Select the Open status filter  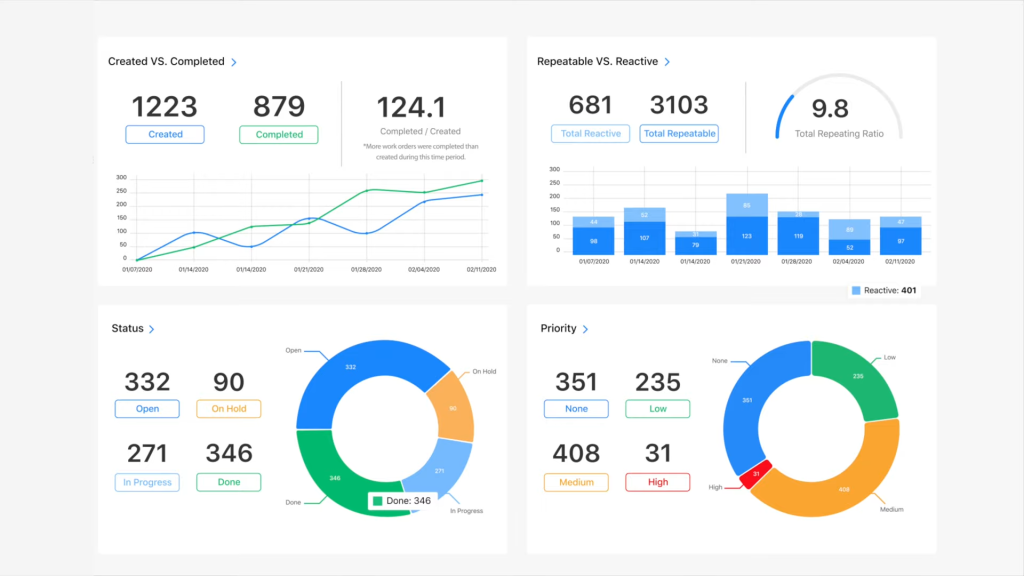point(146,408)
